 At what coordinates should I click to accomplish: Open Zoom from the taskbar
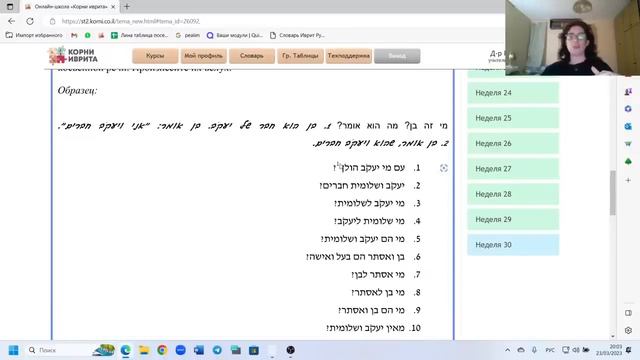pos(180,350)
